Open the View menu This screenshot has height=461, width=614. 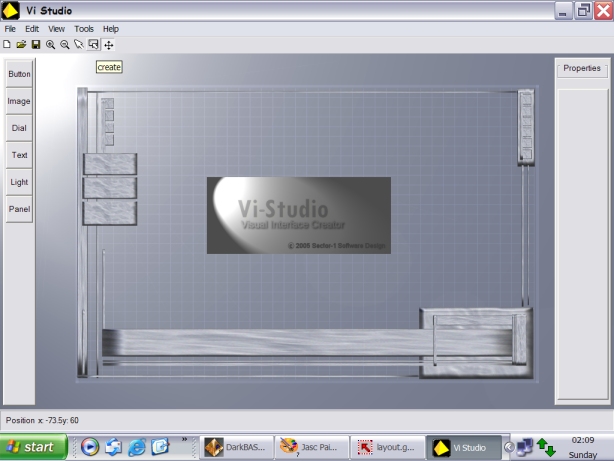[56, 29]
